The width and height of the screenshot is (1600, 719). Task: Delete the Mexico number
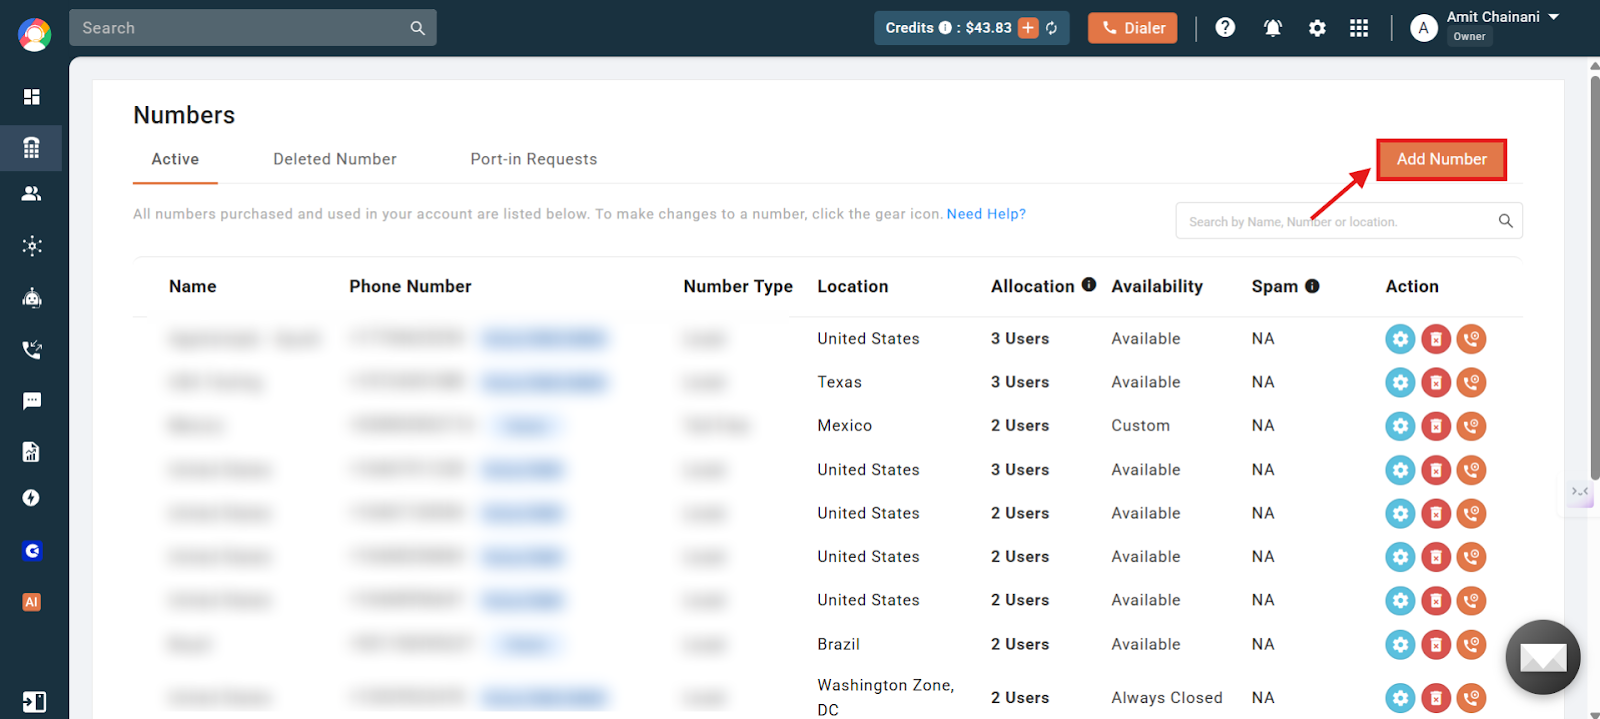1436,426
